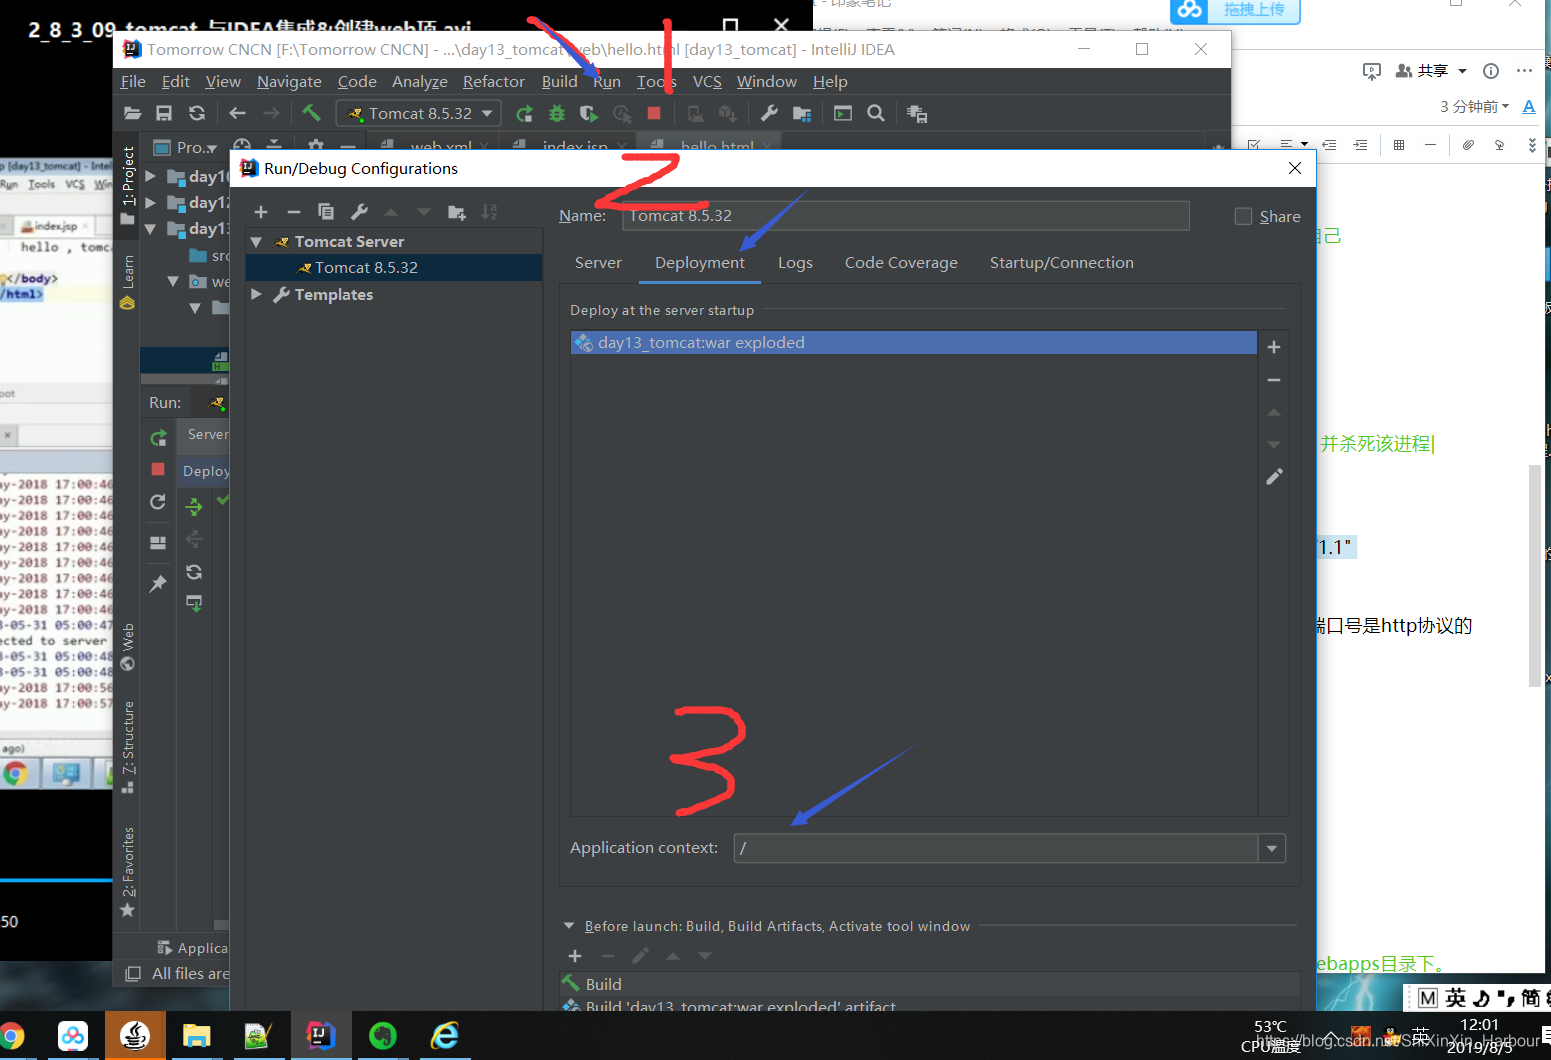This screenshot has width=1551, height=1060.
Task: Open Baidu Netdisk from the taskbar
Action: (x=73, y=1036)
